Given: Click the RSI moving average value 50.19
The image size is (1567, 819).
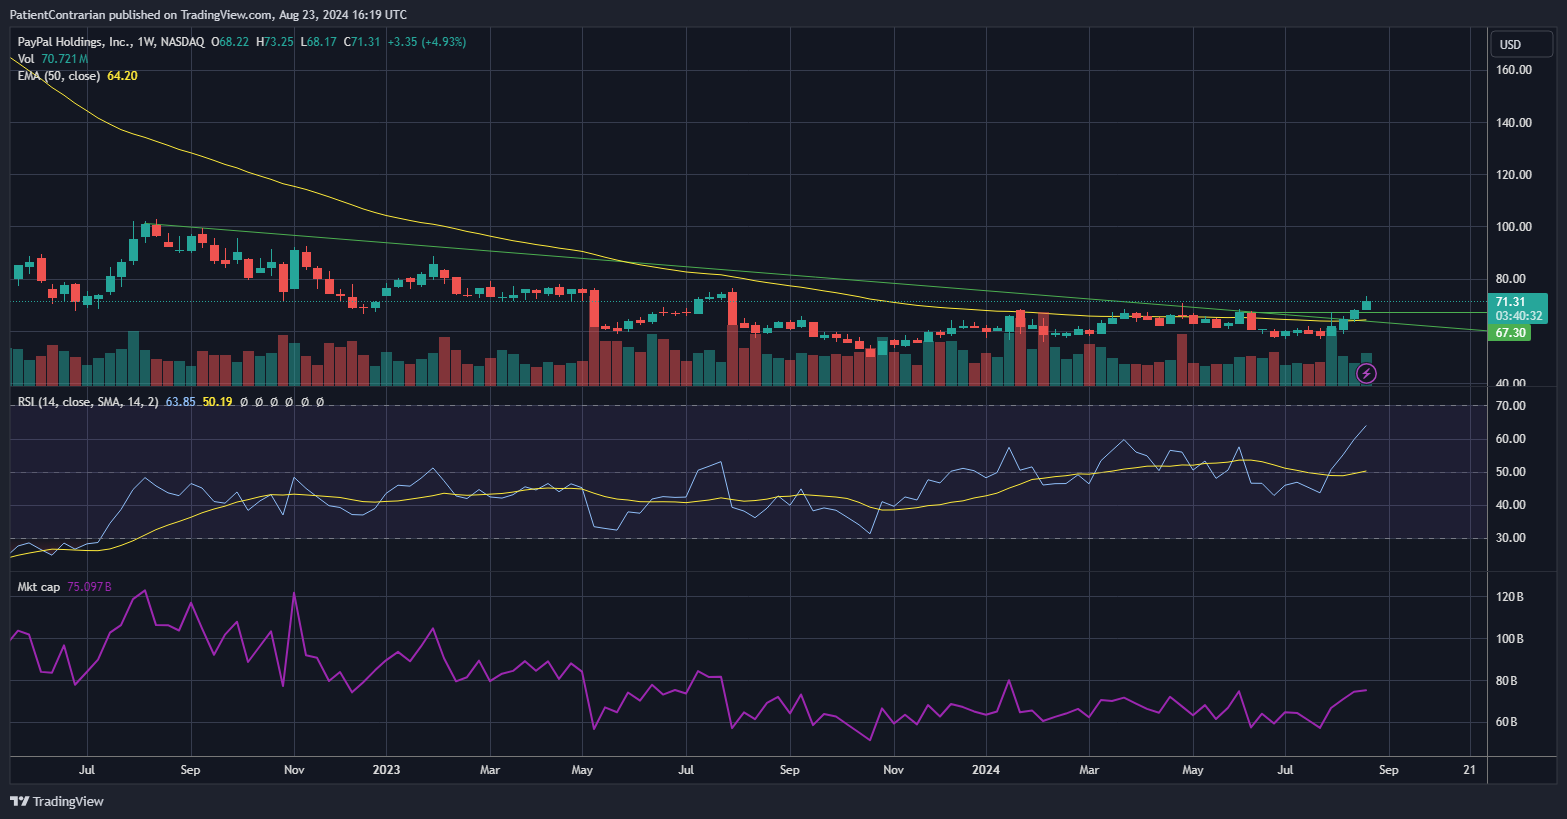Looking at the screenshot, I should click(x=217, y=402).
